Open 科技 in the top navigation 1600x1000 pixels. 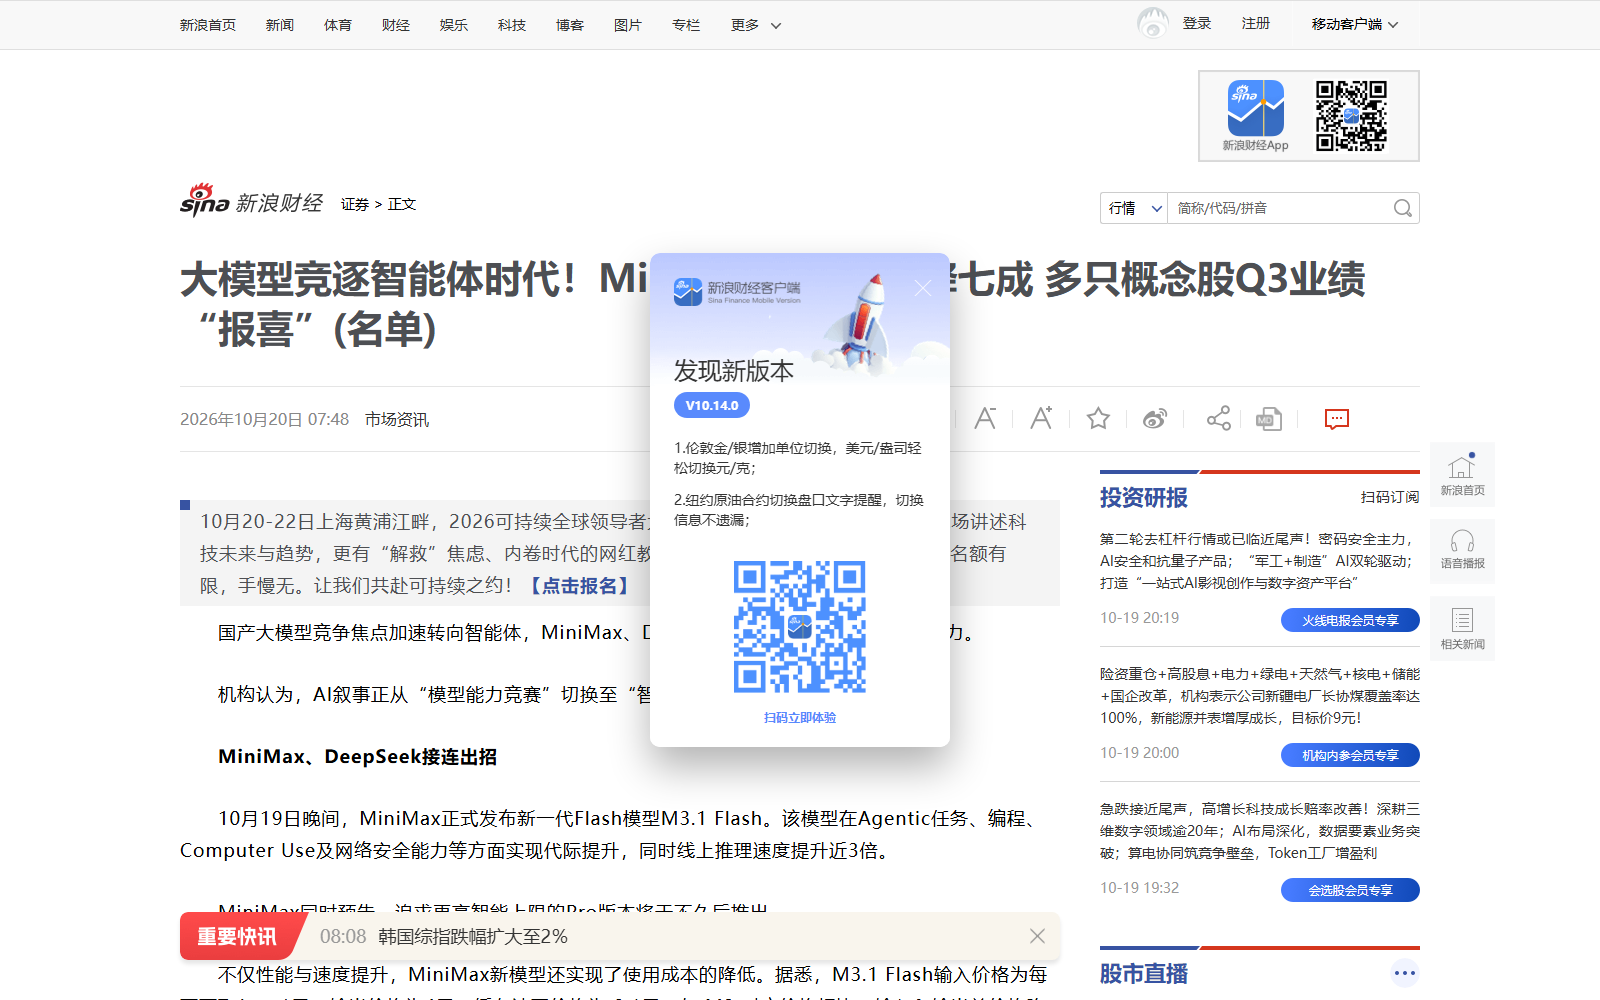(x=512, y=25)
